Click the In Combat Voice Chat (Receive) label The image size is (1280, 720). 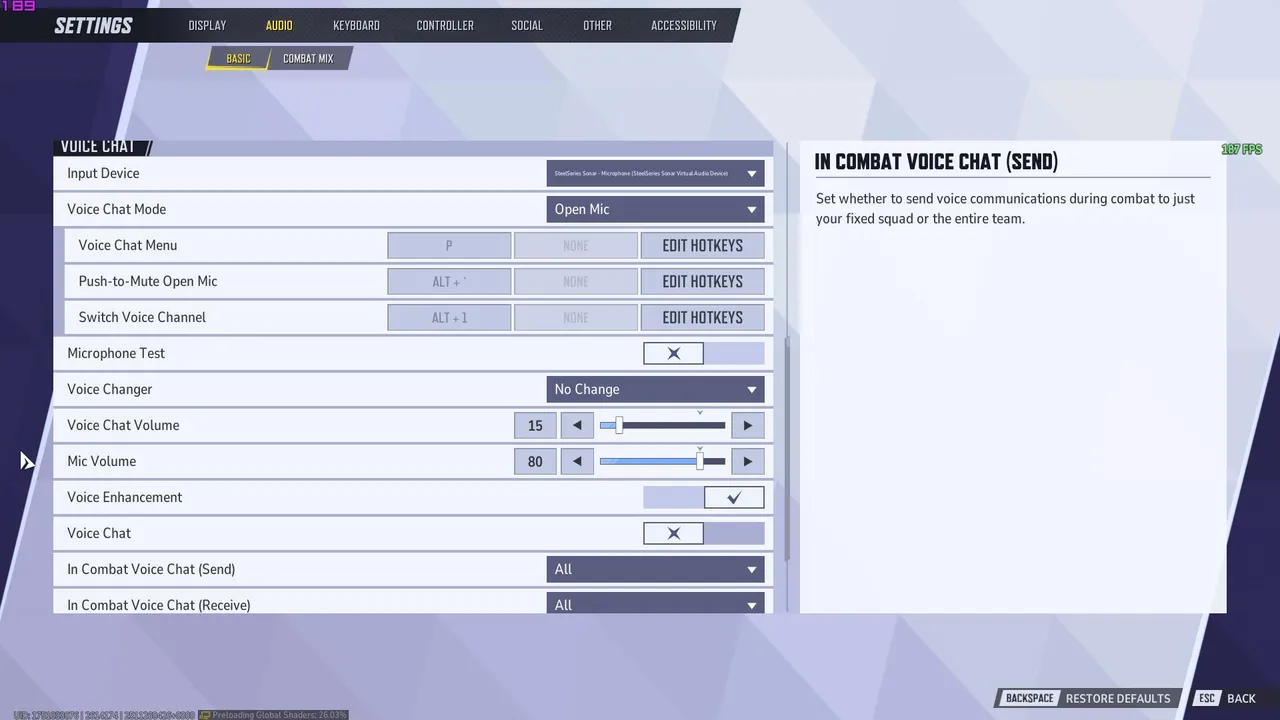click(x=158, y=604)
